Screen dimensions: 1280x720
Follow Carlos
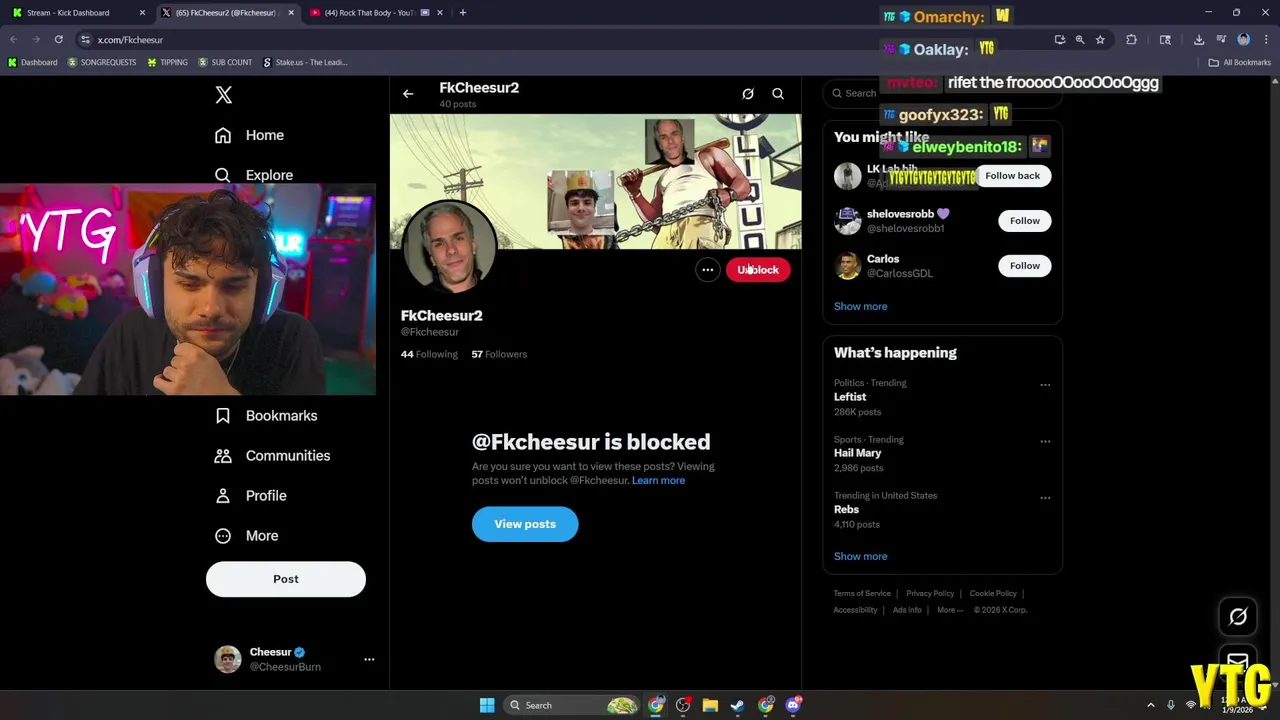(x=1025, y=266)
